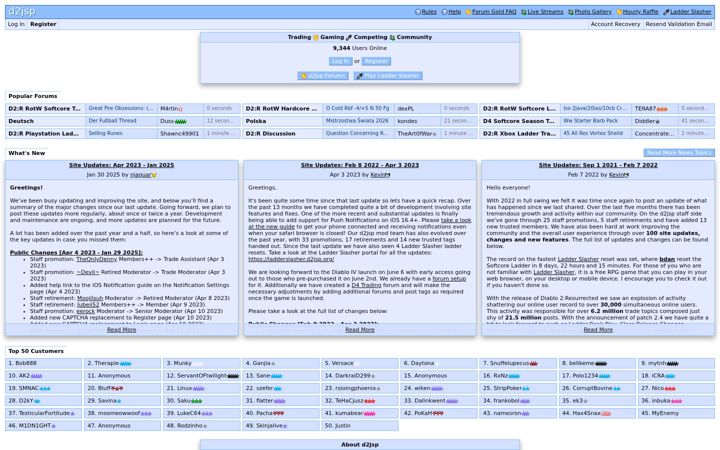Click Read More News Topics button

pos(679,152)
